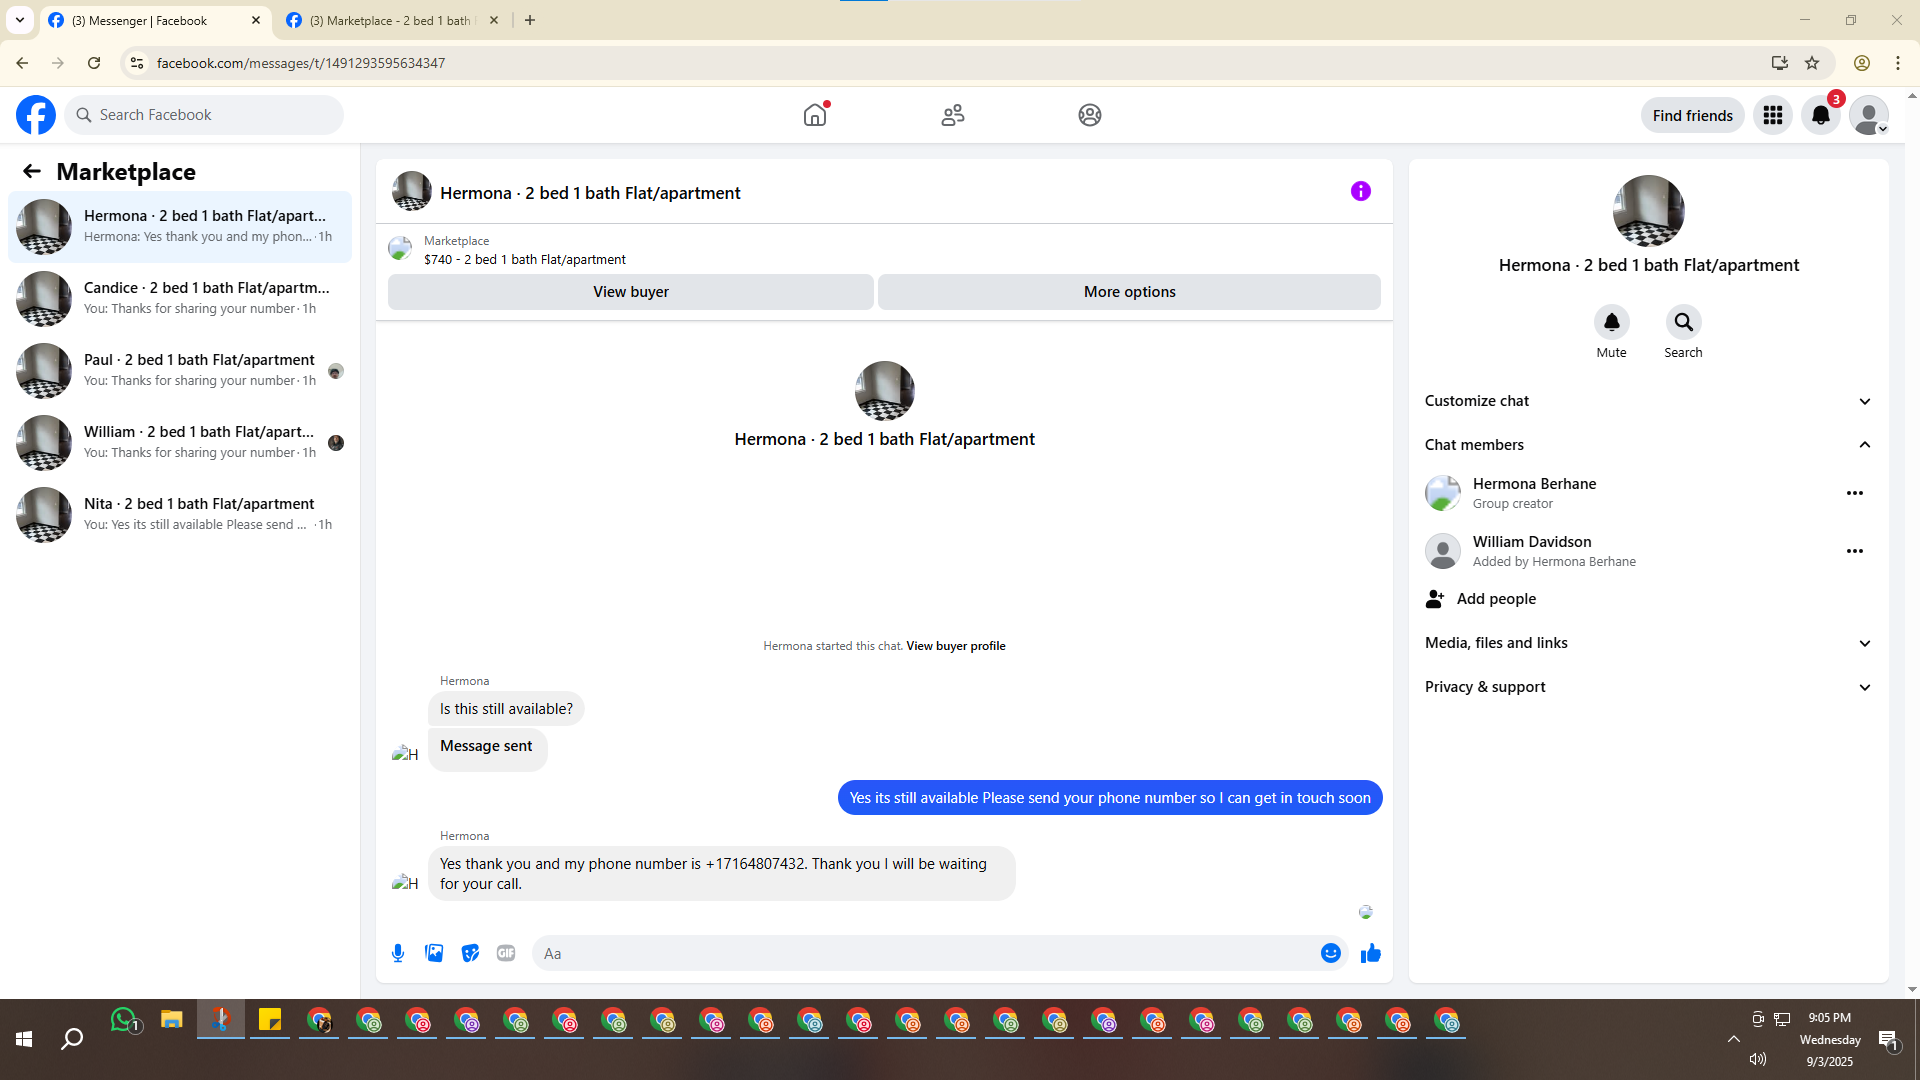Open a new browser tab
Viewport: 1920px width, 1080px height.
(530, 20)
